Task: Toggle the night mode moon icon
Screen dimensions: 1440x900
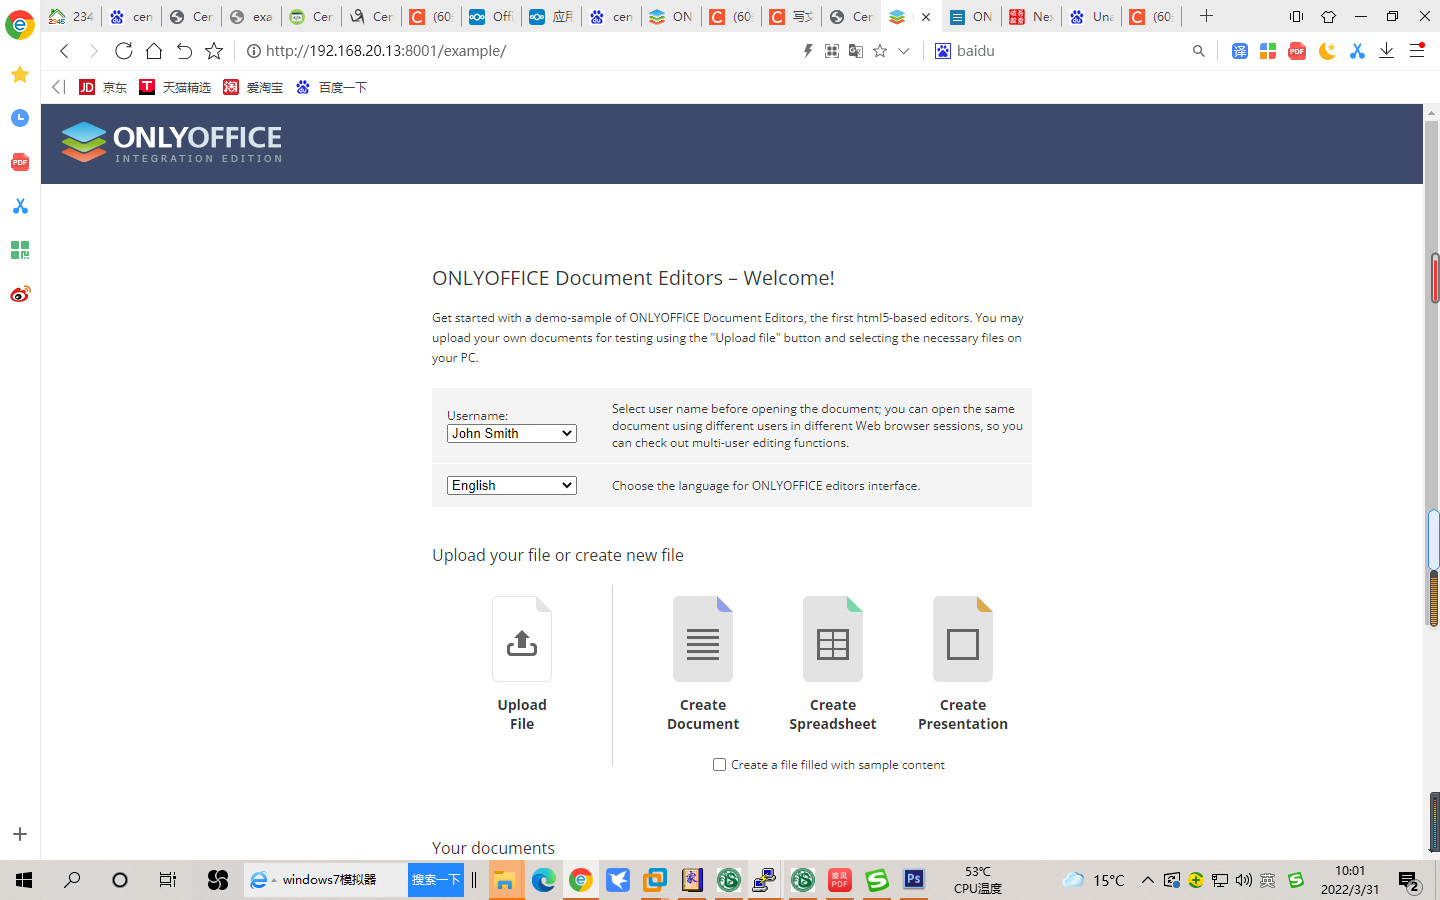Action: click(x=1327, y=51)
